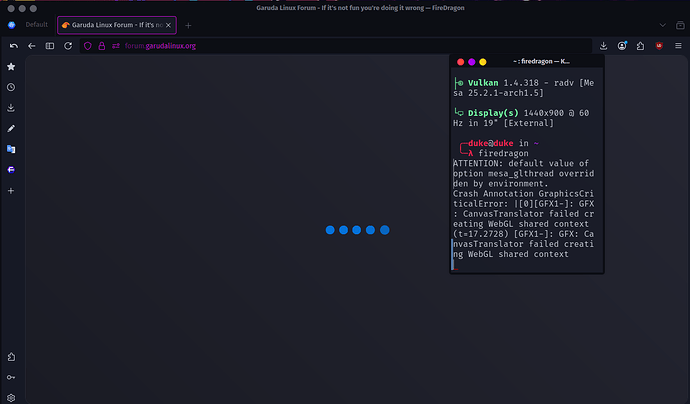Click the uBlock Origin shield icon
The image size is (690, 404).
click(658, 45)
